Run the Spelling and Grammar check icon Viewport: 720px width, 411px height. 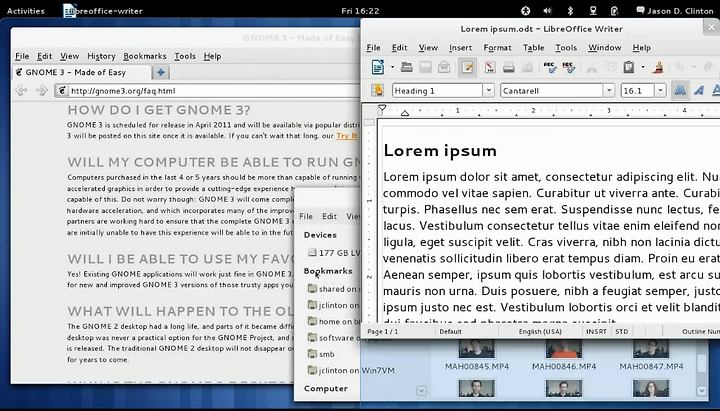click(x=550, y=68)
